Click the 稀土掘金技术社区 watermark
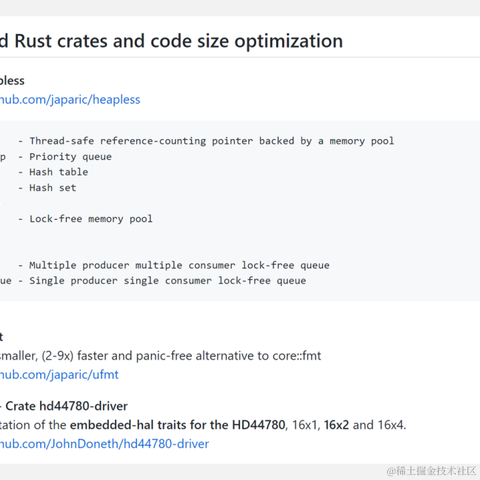 point(431,471)
